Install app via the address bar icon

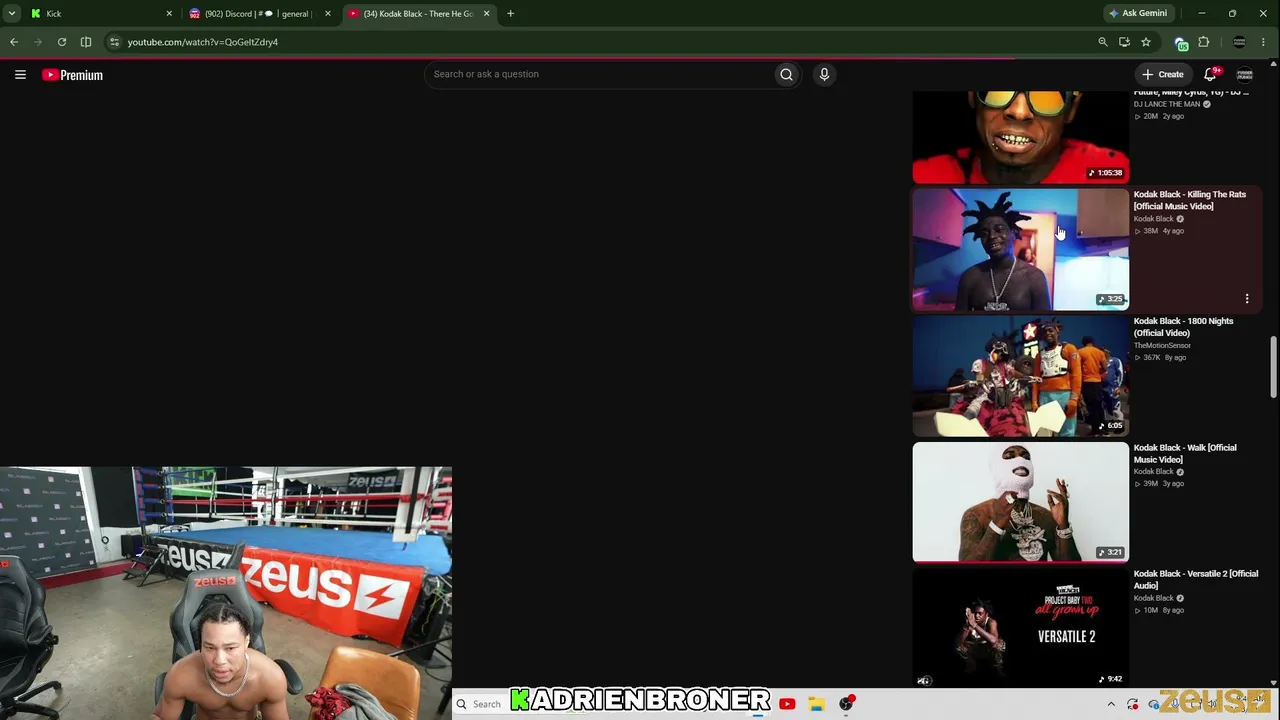tap(1124, 42)
